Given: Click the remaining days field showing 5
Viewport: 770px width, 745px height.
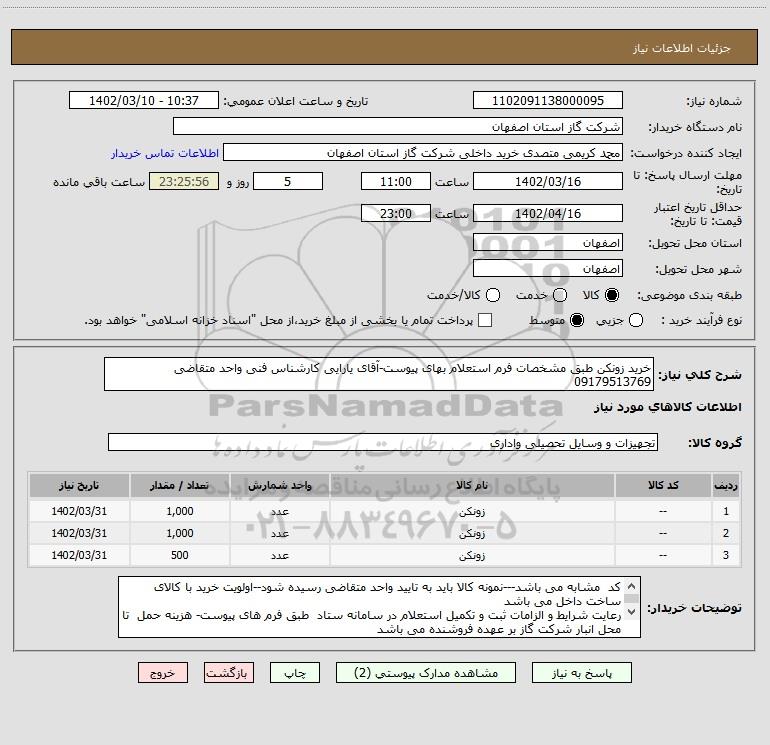Looking at the screenshot, I should coord(288,181).
